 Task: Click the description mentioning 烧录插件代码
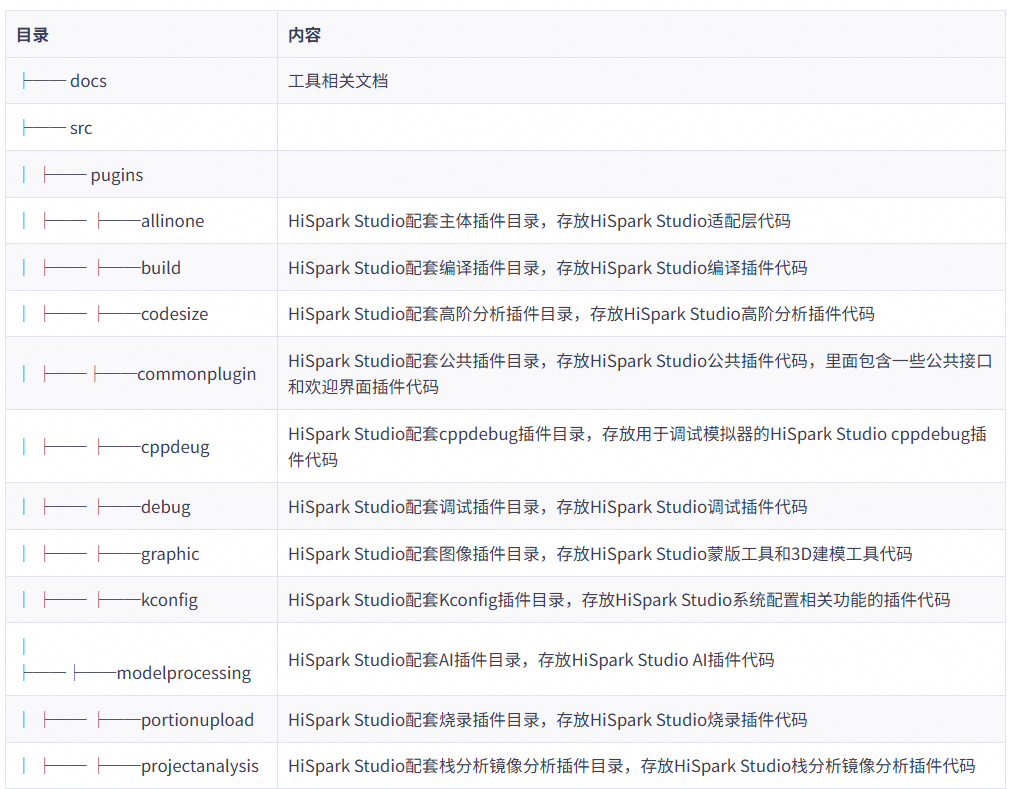click(548, 720)
